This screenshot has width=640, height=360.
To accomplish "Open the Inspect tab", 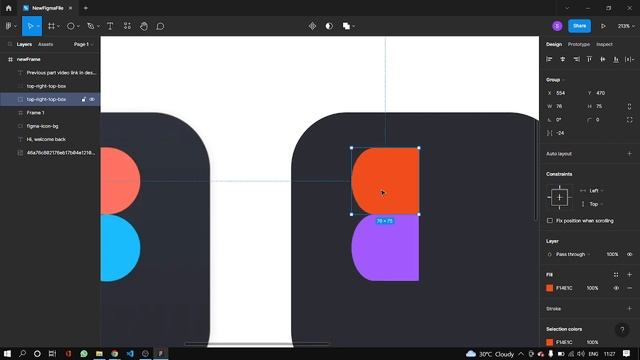I will tap(604, 44).
